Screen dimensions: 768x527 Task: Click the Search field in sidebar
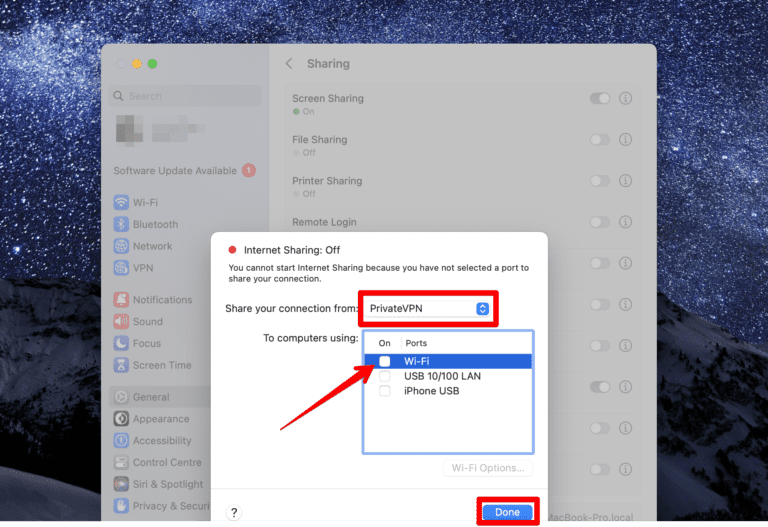(x=187, y=96)
